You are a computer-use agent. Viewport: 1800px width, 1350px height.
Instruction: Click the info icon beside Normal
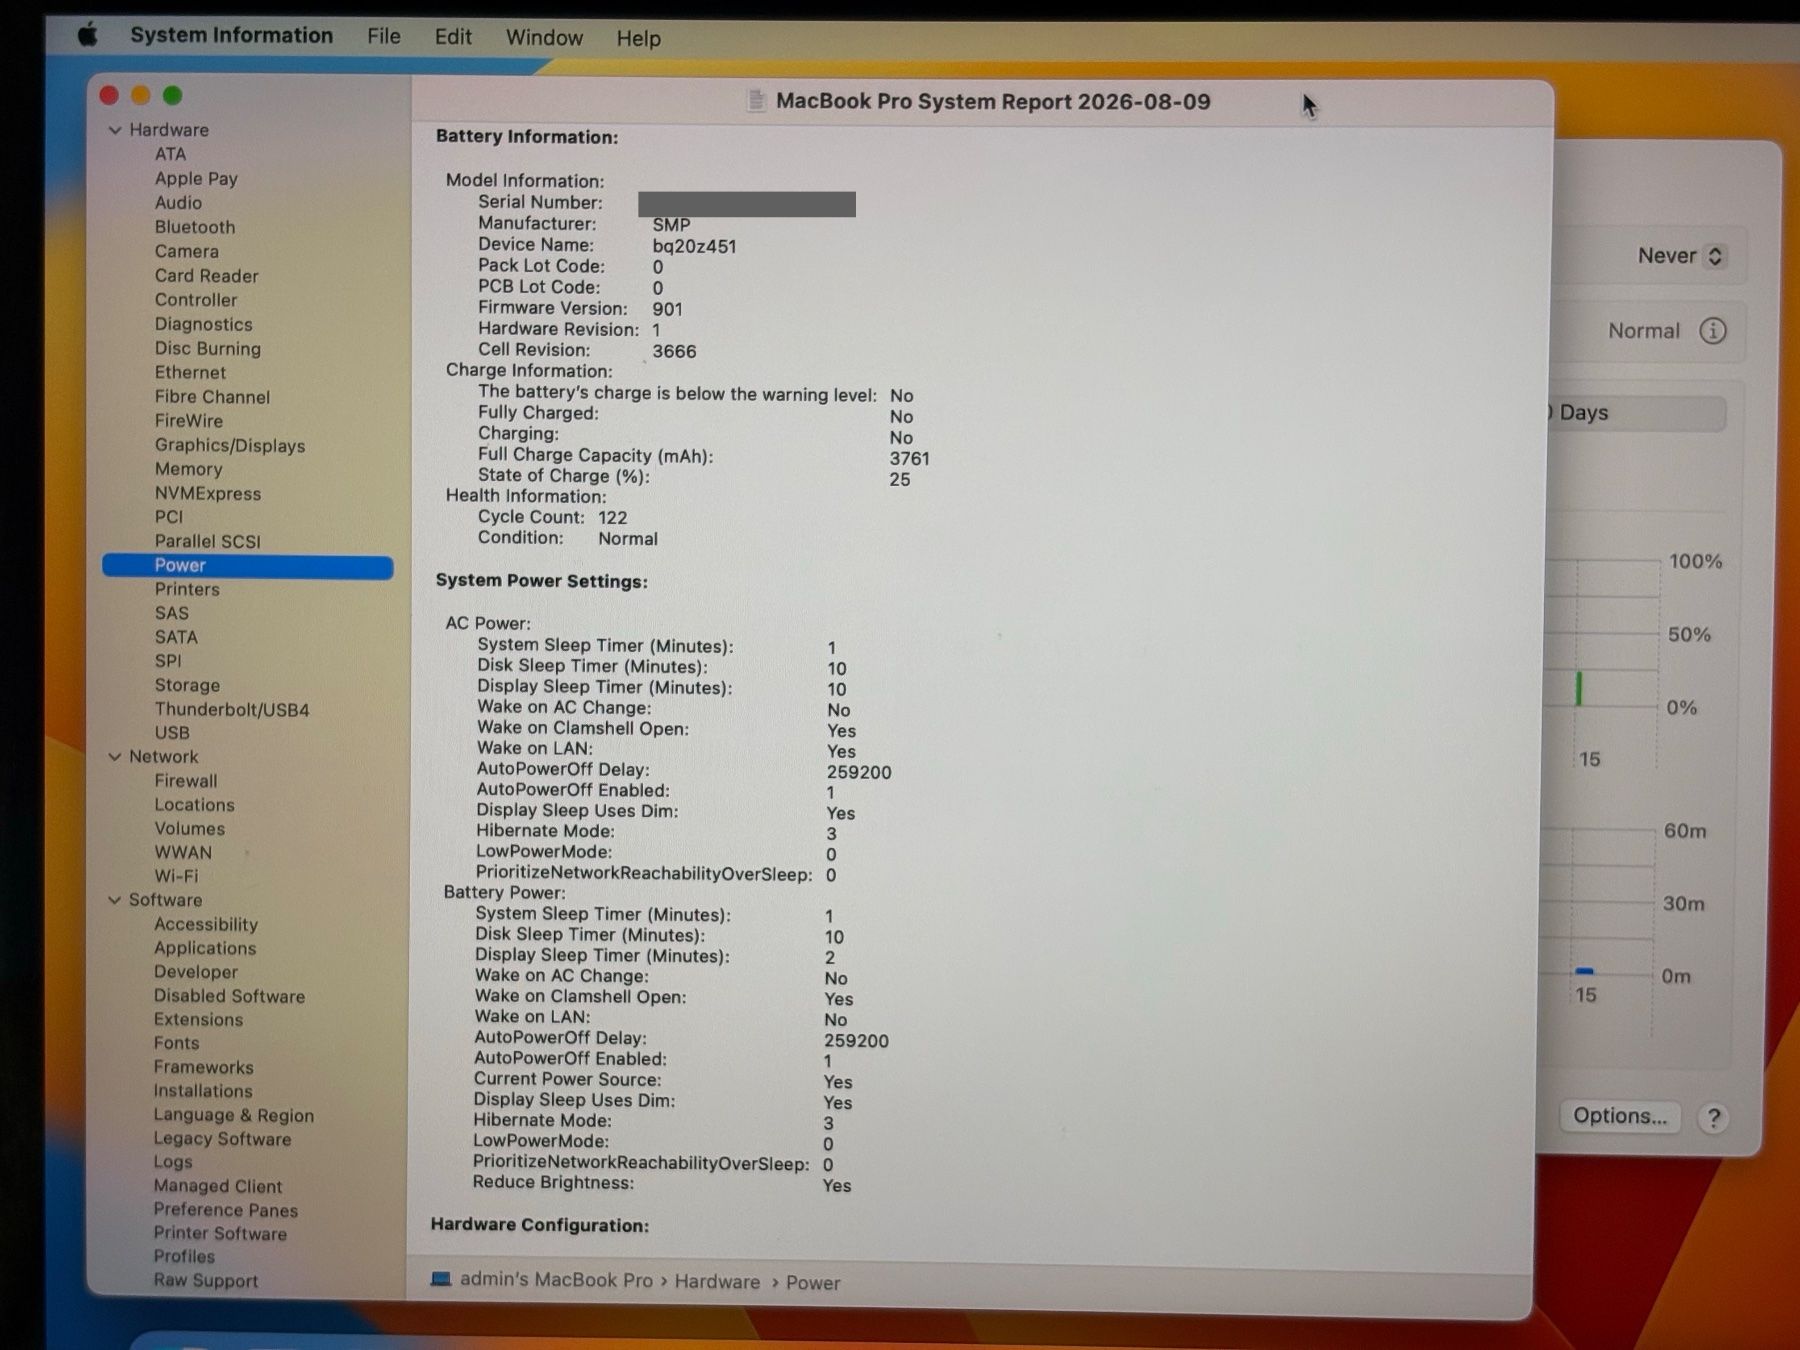point(1712,331)
